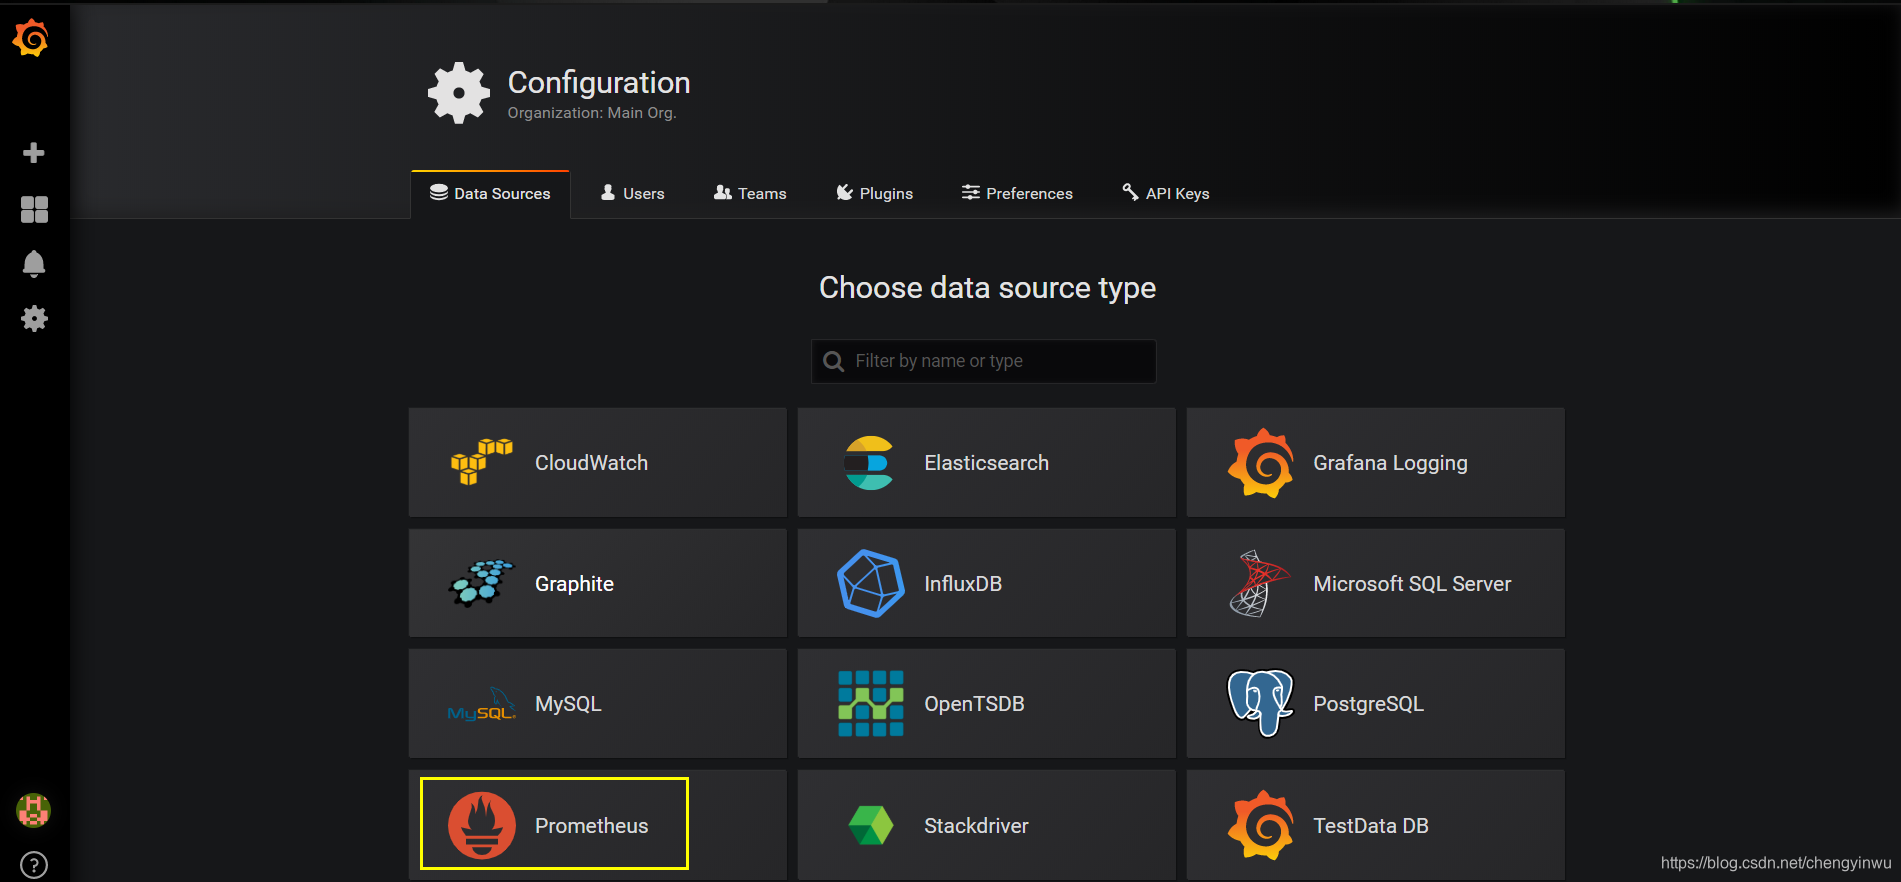Open the Help question mark icon
The image size is (1901, 882).
[x=34, y=865]
